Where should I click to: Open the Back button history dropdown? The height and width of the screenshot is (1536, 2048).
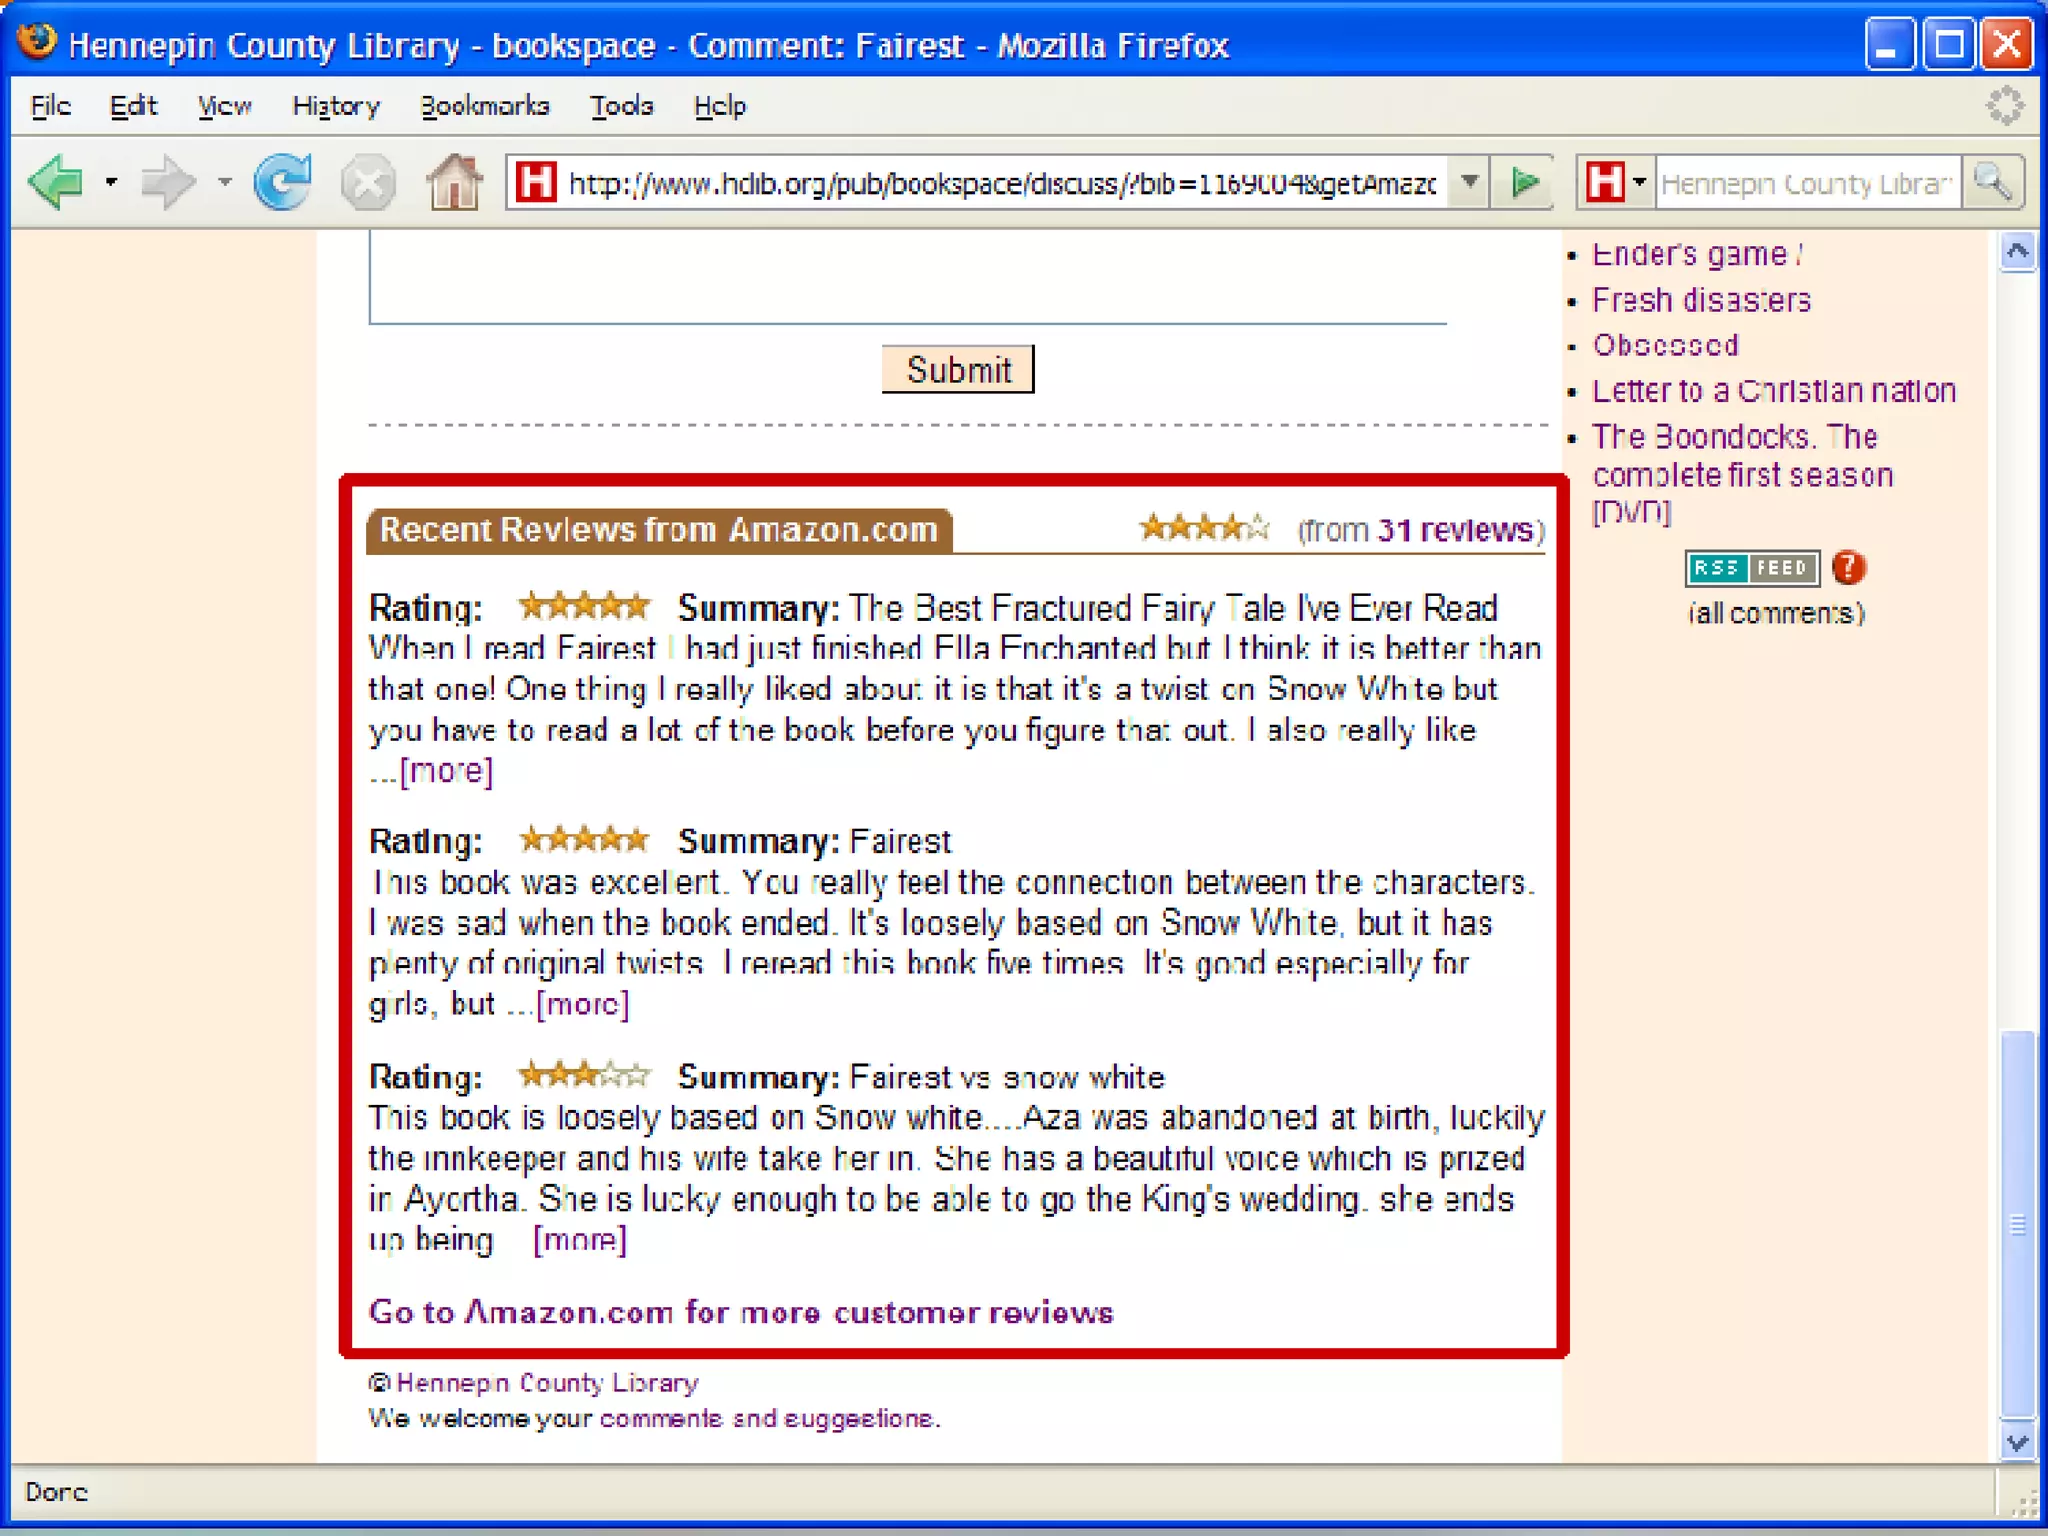pyautogui.click(x=111, y=183)
